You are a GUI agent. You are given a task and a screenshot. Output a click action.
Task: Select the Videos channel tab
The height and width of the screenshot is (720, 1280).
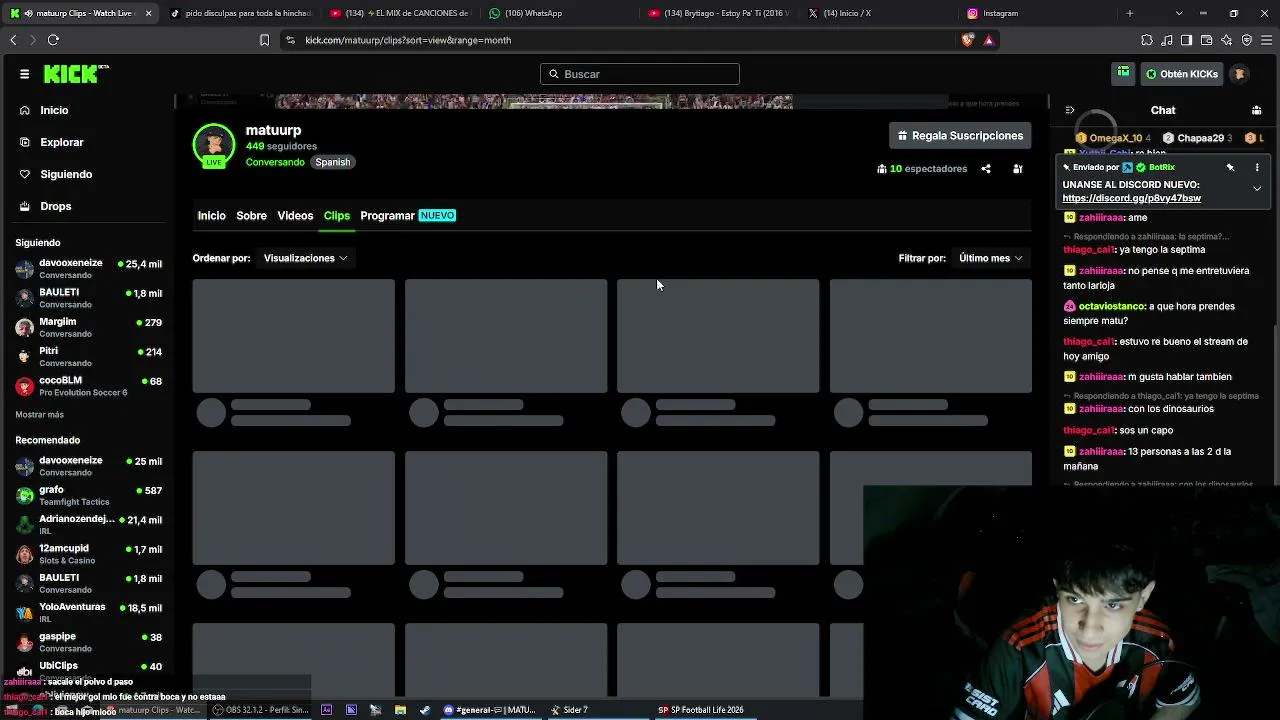tap(295, 216)
